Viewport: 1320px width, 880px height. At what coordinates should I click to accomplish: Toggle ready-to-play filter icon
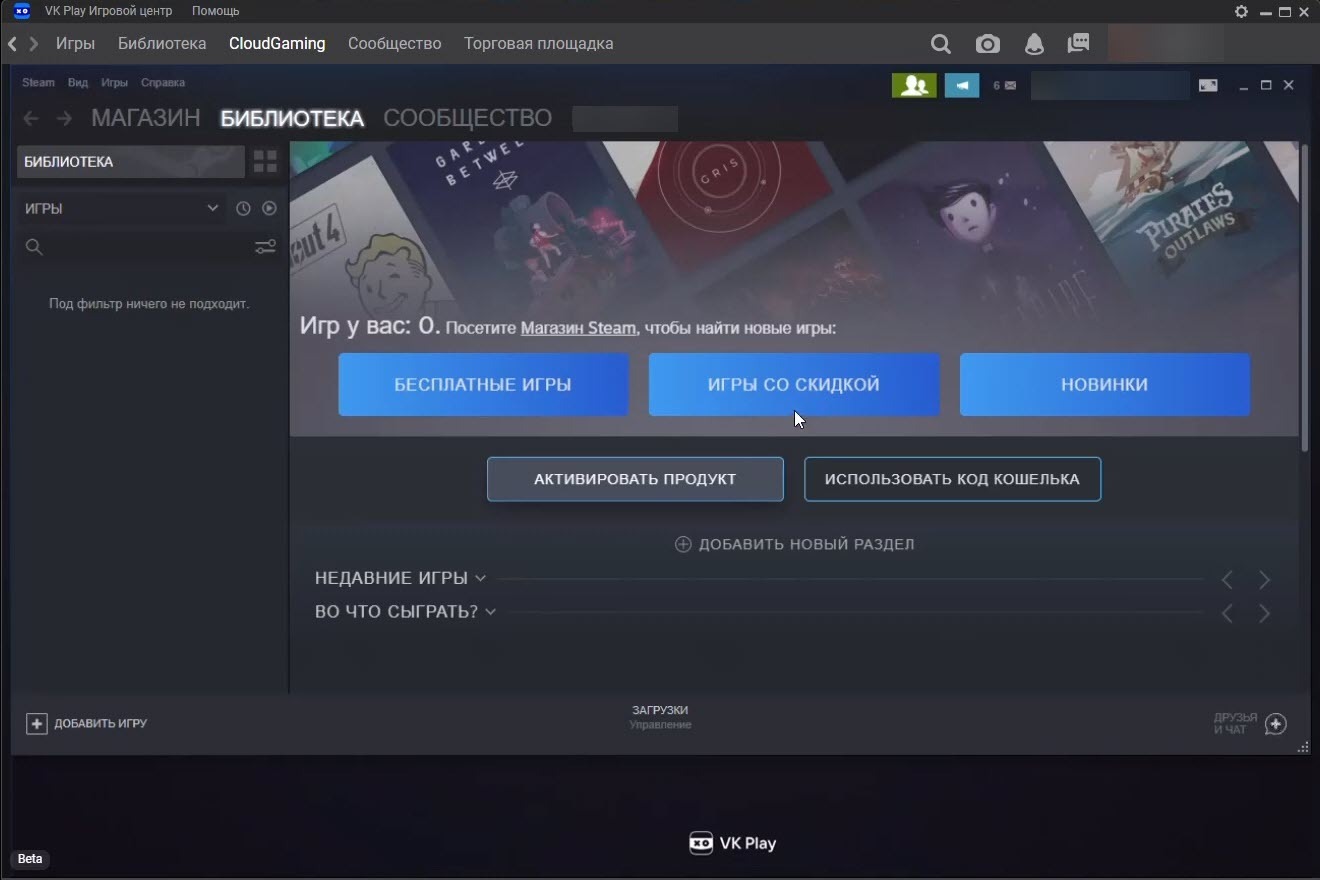click(x=269, y=208)
